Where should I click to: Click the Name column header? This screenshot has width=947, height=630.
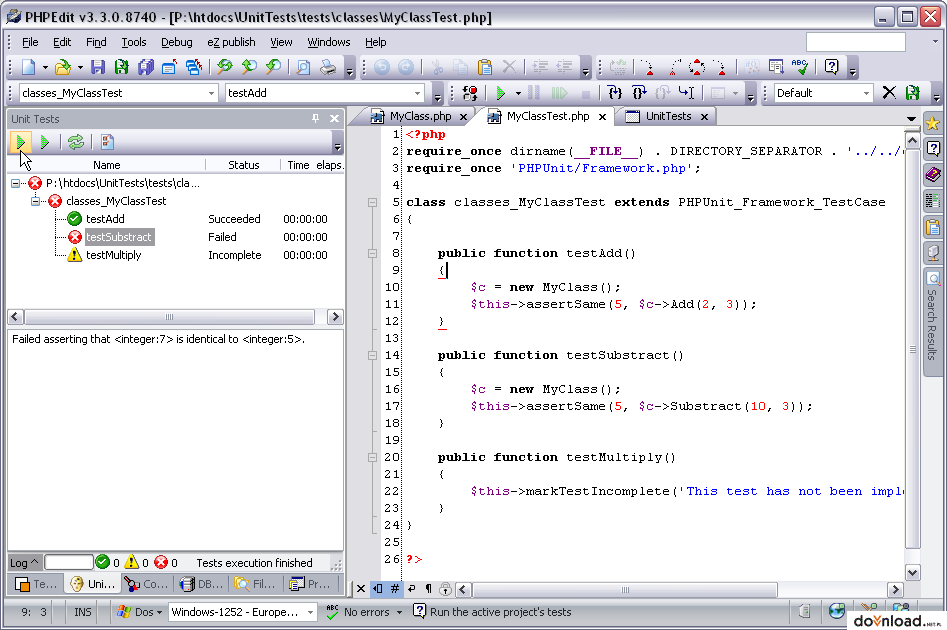(x=106, y=165)
